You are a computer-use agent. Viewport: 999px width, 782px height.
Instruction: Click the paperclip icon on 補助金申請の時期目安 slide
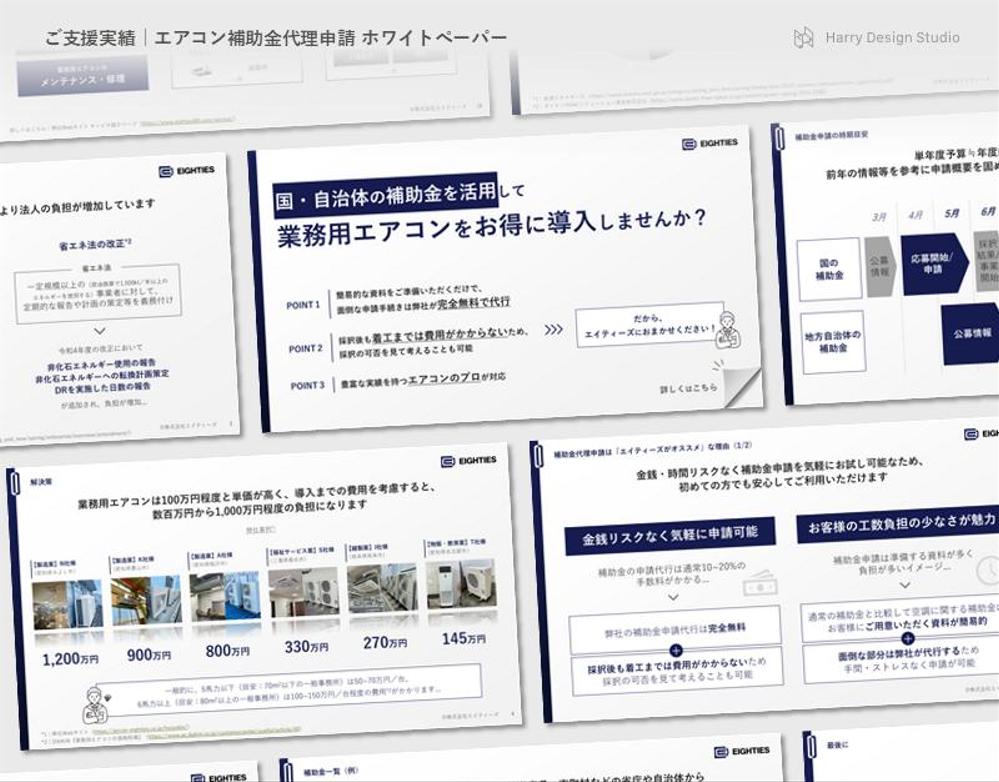pos(779,138)
